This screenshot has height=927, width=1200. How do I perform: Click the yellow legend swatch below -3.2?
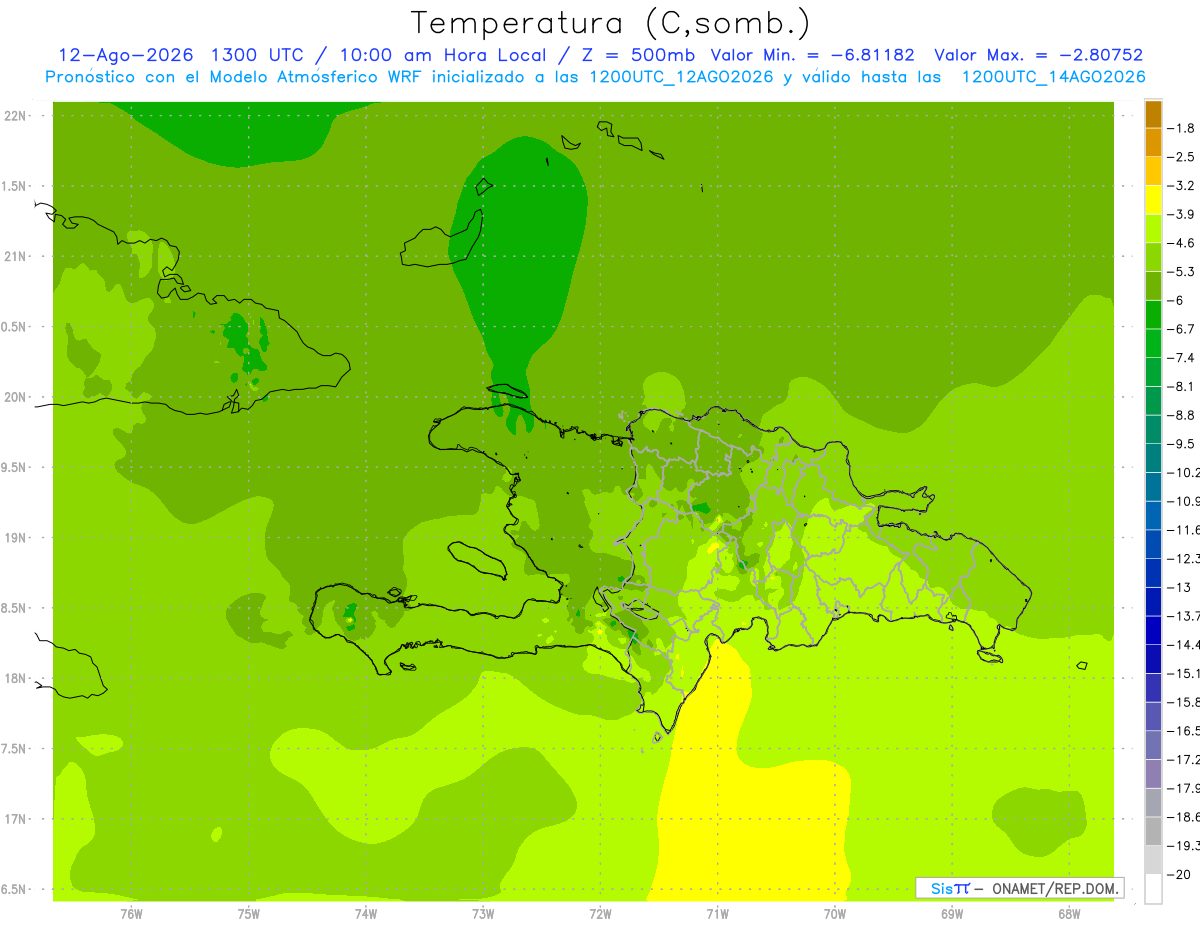click(1153, 200)
